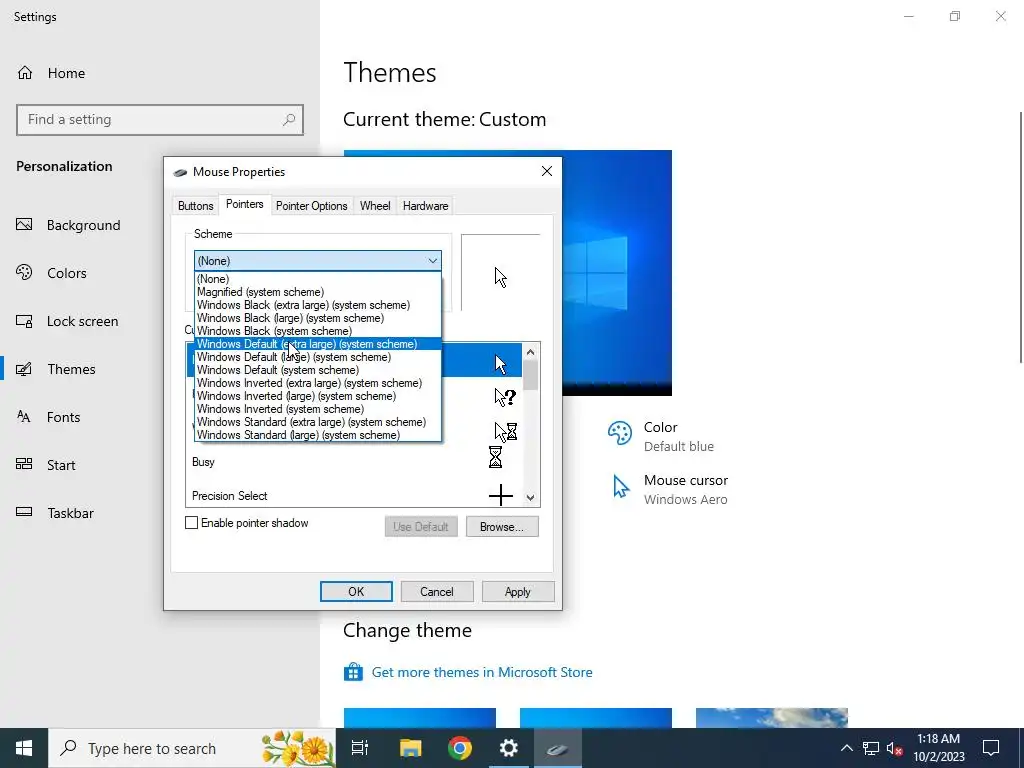This screenshot has height=768, width=1024.
Task: Choose Windows Black (extra large) scheme
Action: [x=317, y=305]
